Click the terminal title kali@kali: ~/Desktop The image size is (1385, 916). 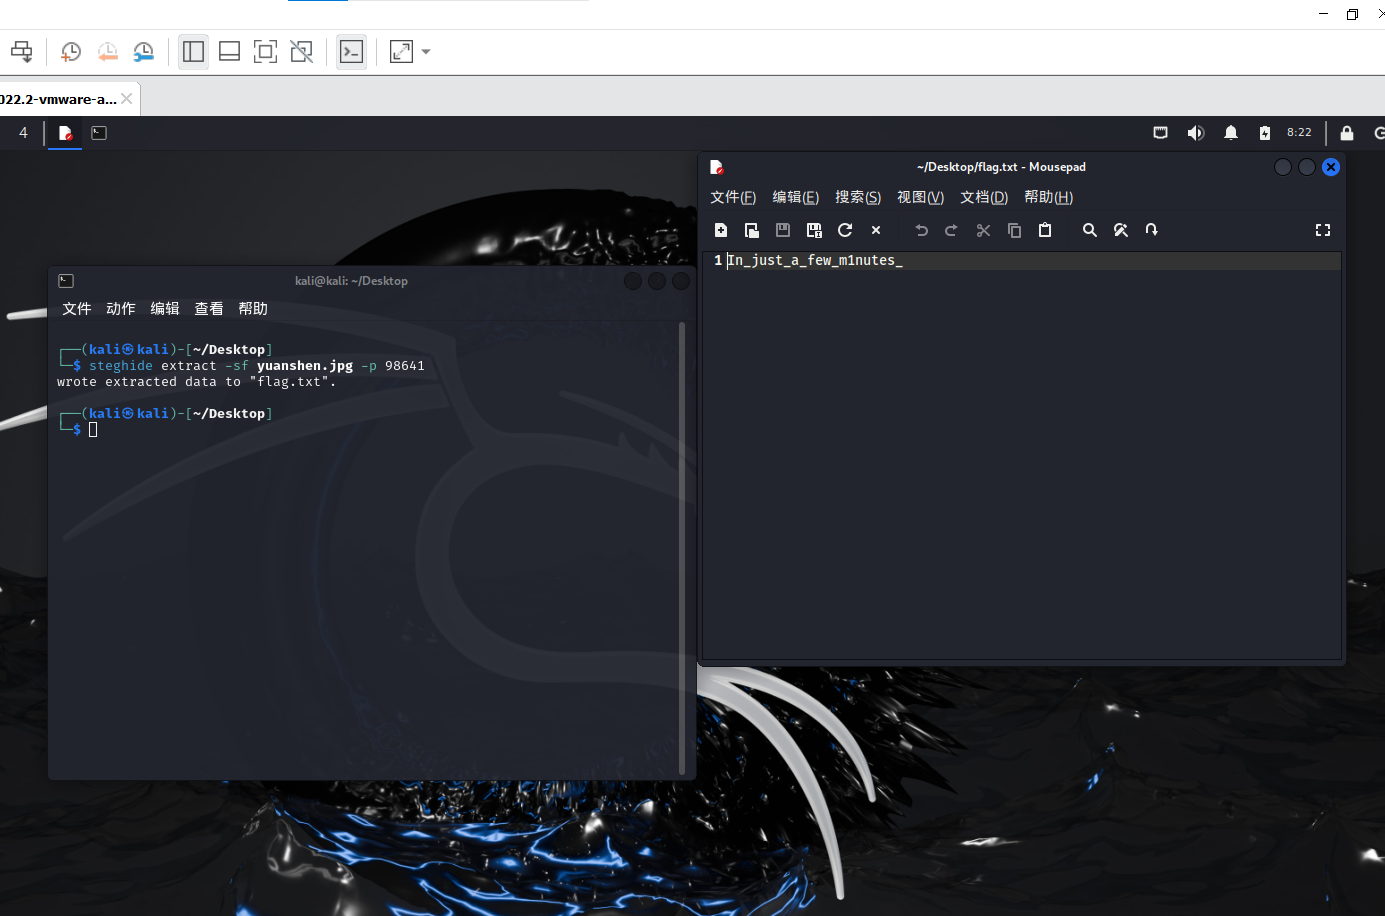[351, 281]
